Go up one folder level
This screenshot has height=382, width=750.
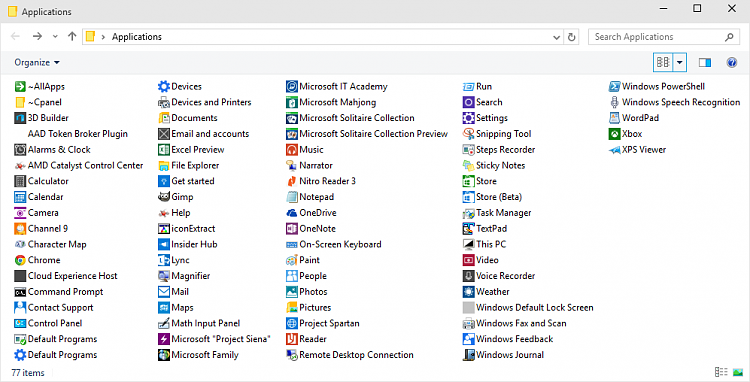point(72,36)
